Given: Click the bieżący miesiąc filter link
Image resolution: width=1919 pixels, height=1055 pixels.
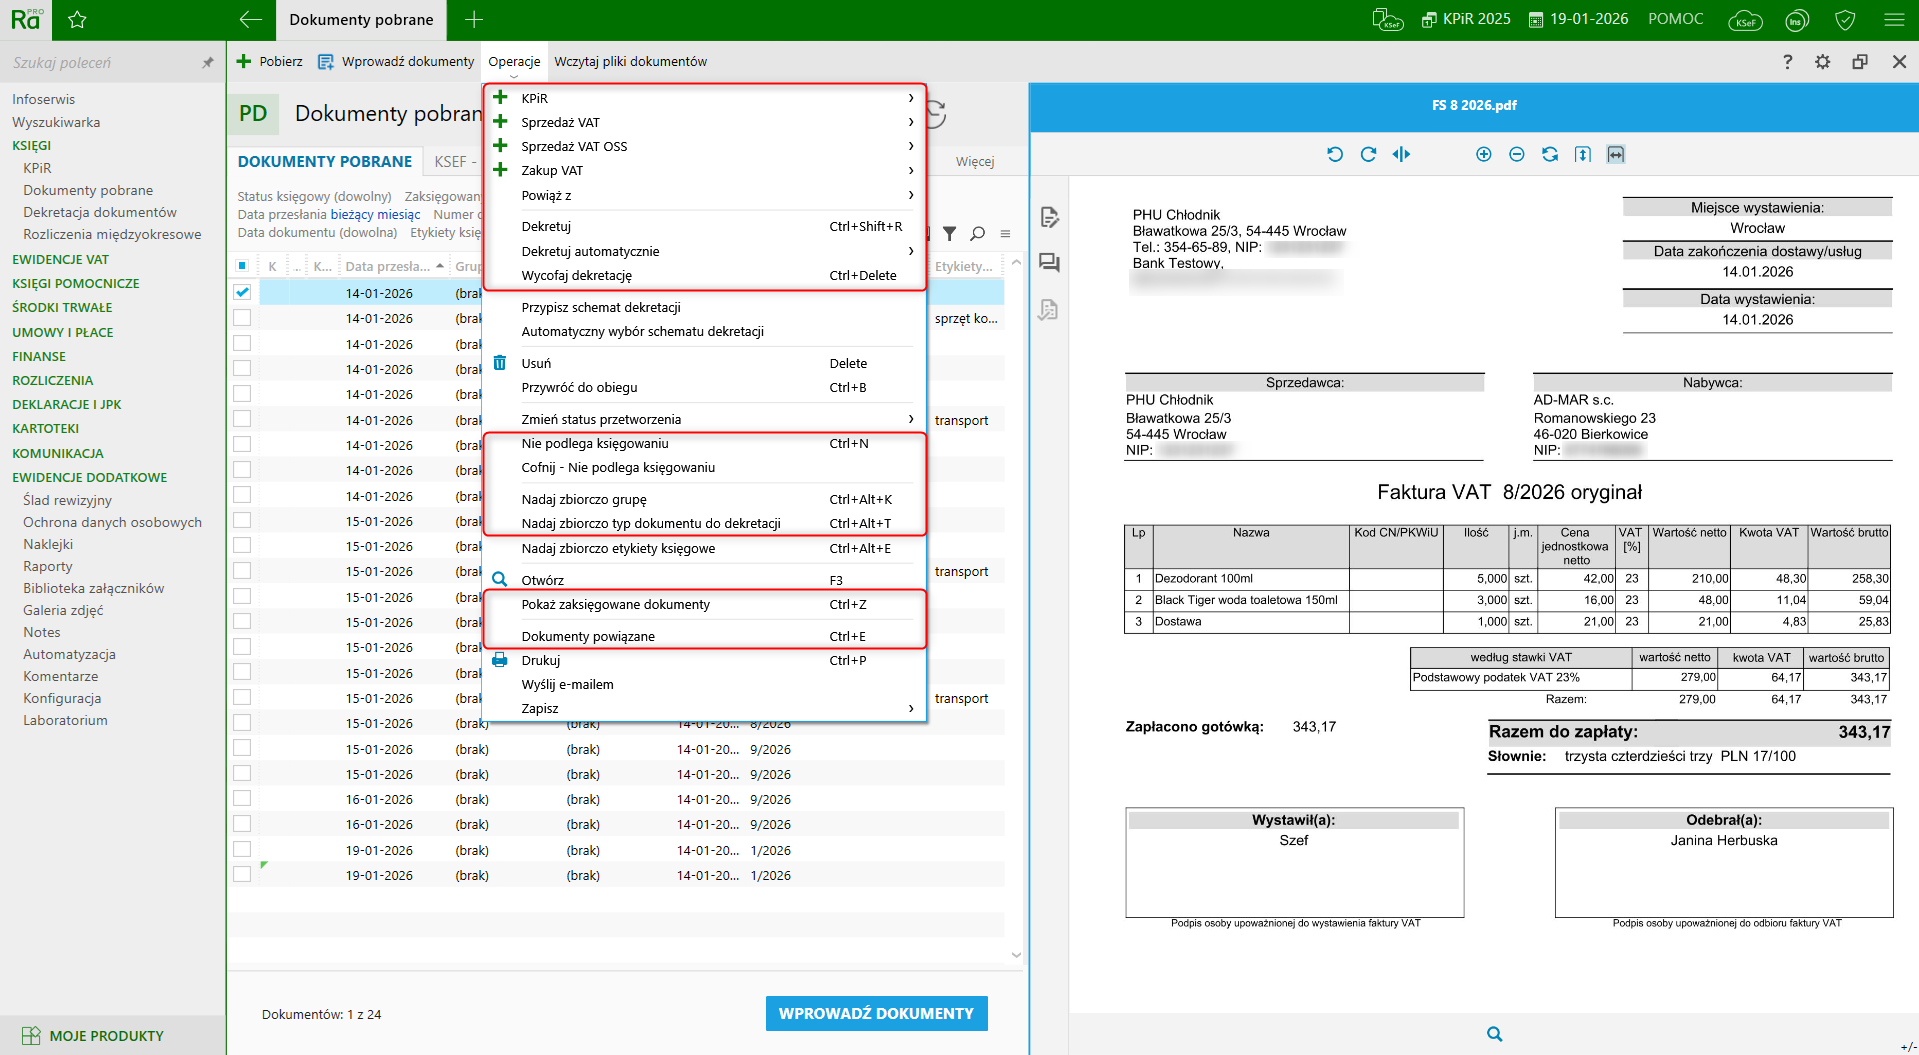Looking at the screenshot, I should tap(375, 214).
